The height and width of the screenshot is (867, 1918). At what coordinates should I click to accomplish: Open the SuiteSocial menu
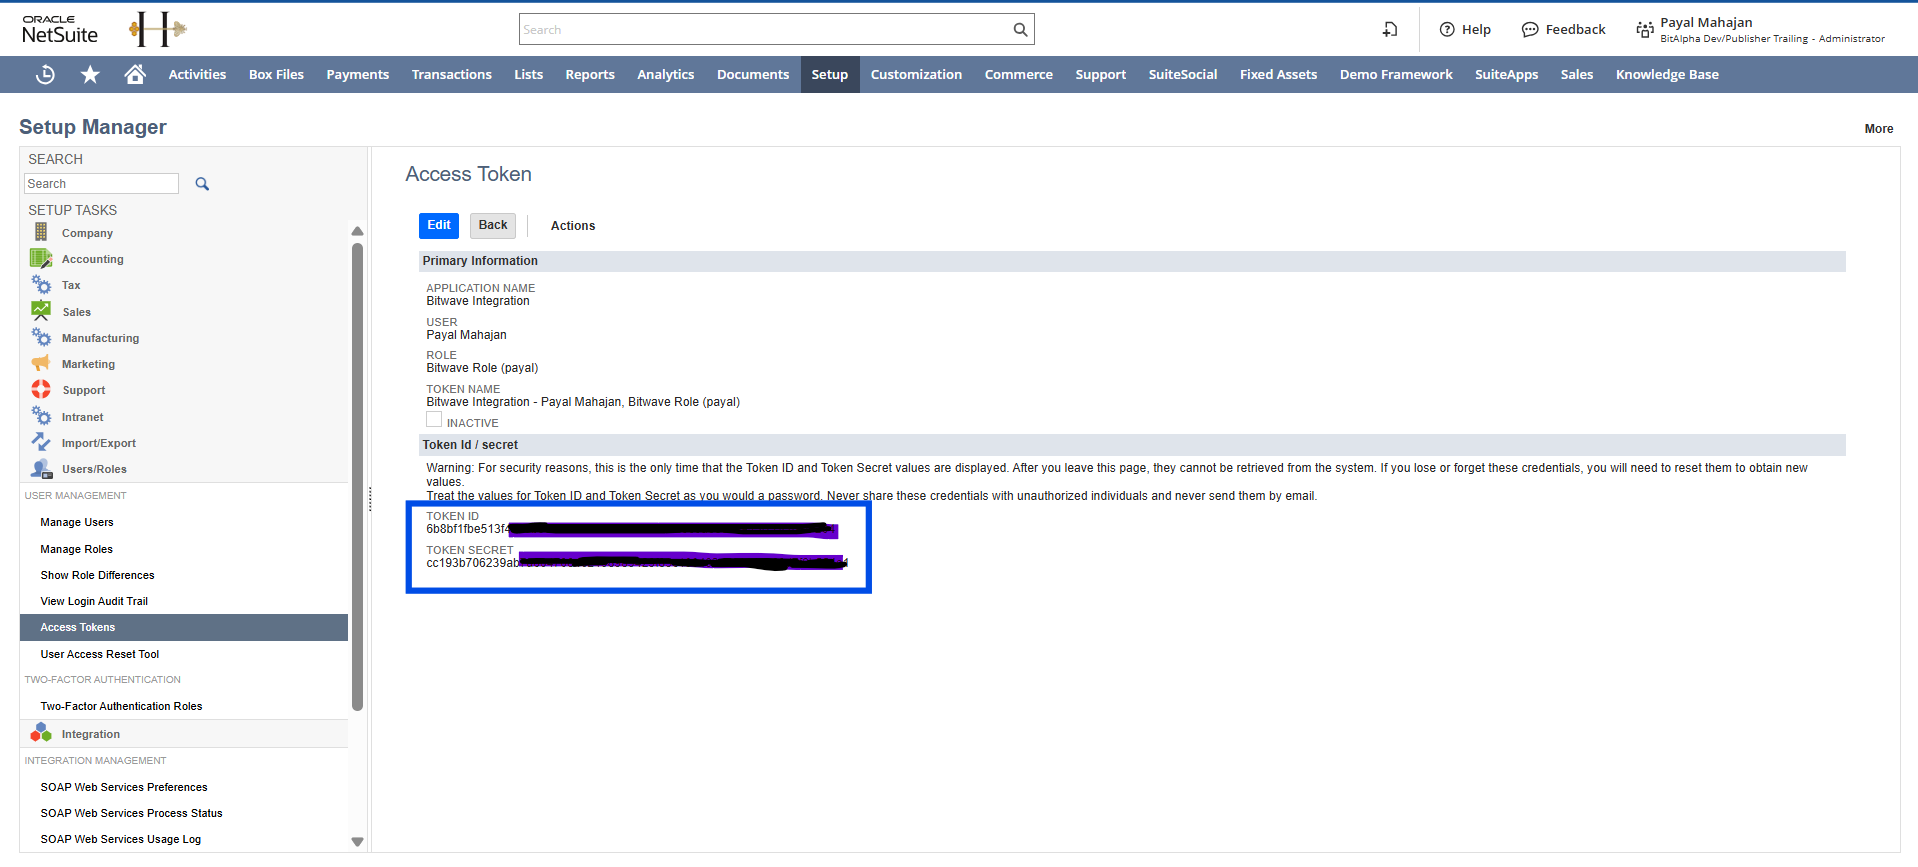coord(1183,74)
